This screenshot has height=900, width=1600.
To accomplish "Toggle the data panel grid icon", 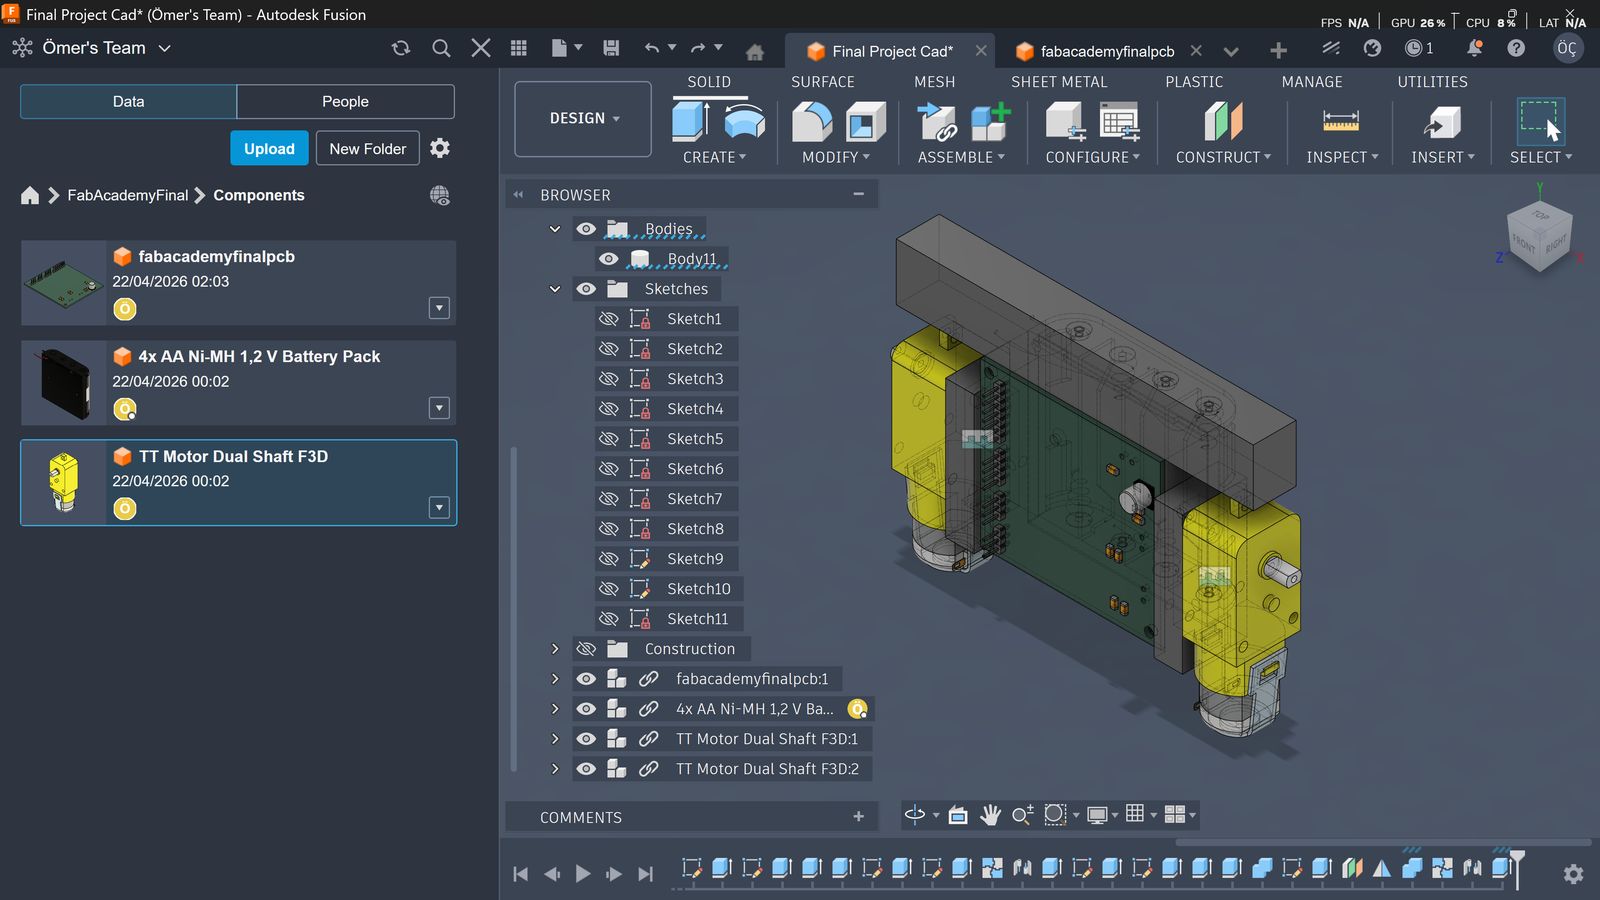I will pos(519,48).
